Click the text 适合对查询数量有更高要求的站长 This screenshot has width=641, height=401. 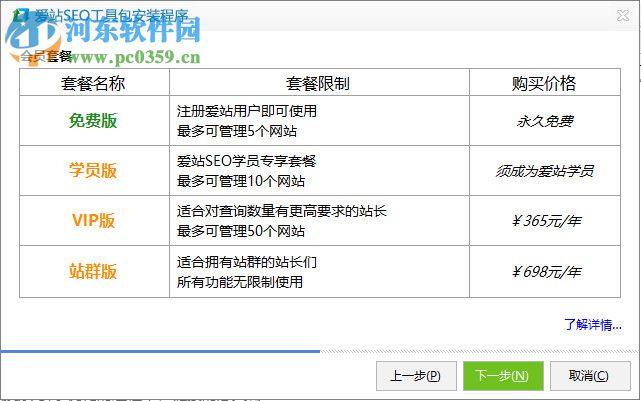click(x=282, y=211)
